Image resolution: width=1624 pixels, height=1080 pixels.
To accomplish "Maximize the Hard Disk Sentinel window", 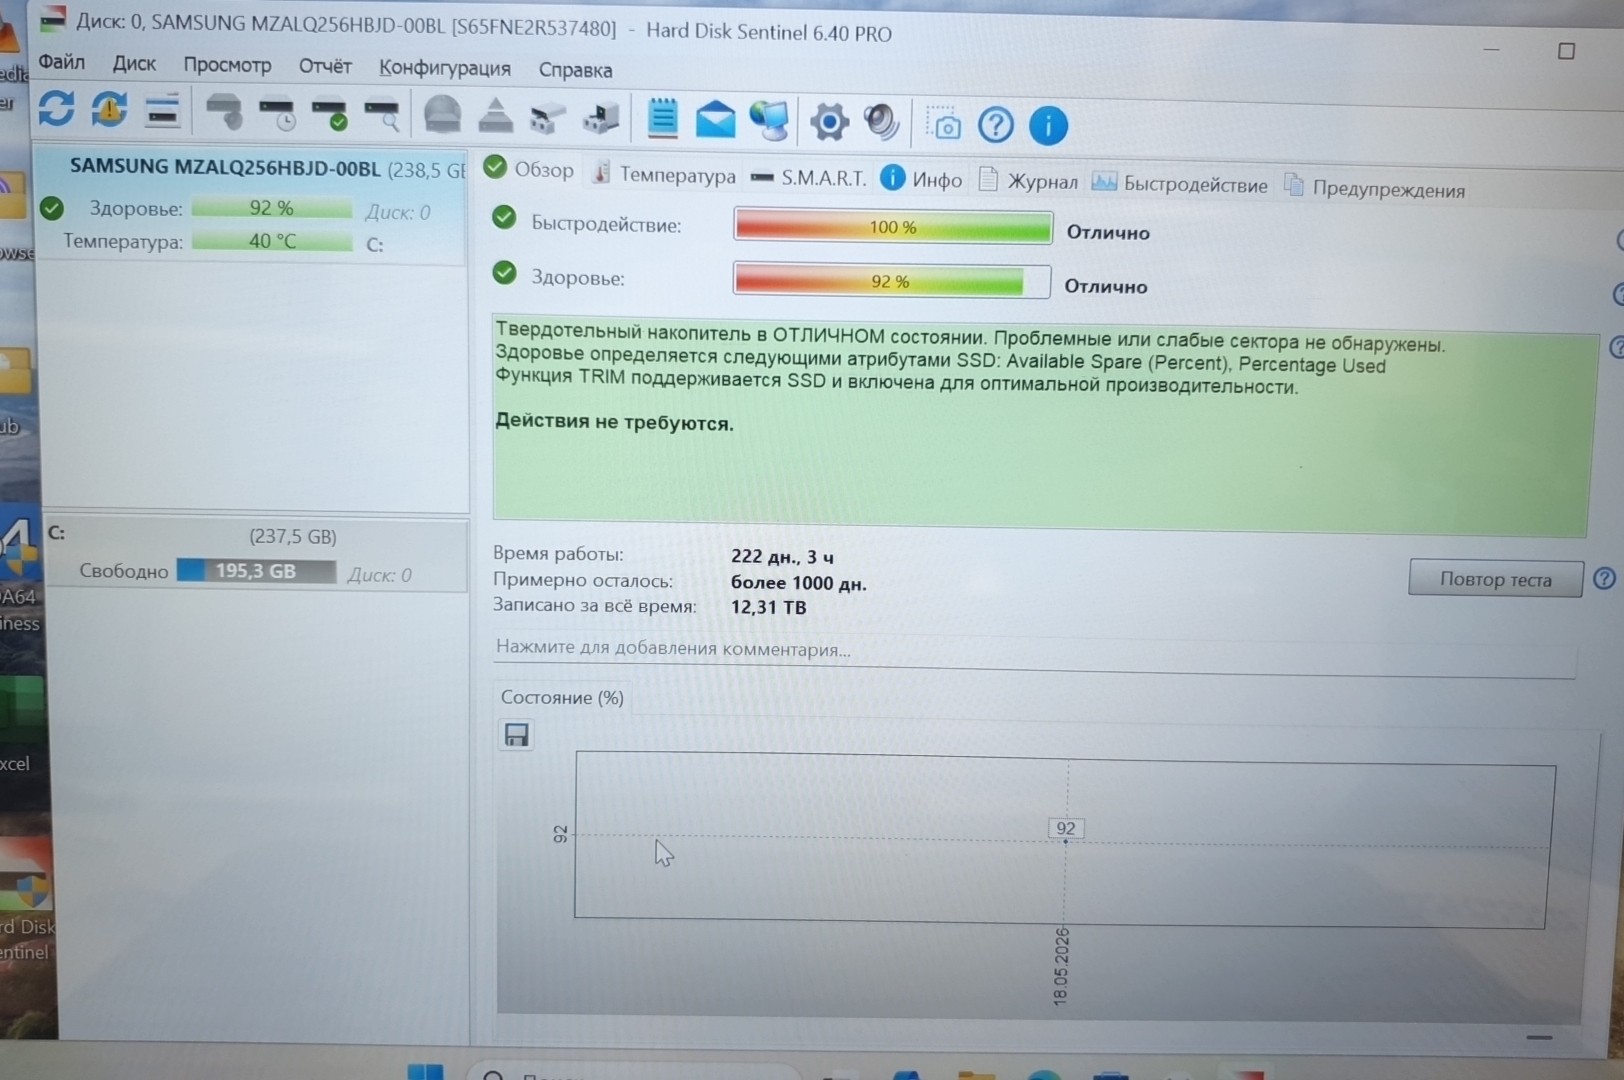I will click(1566, 51).
